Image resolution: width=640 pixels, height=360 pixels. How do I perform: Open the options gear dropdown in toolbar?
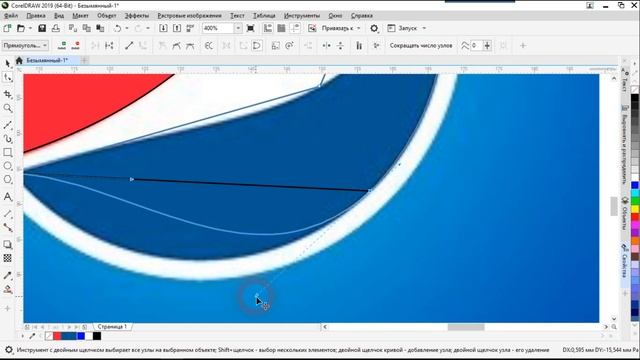click(374, 28)
